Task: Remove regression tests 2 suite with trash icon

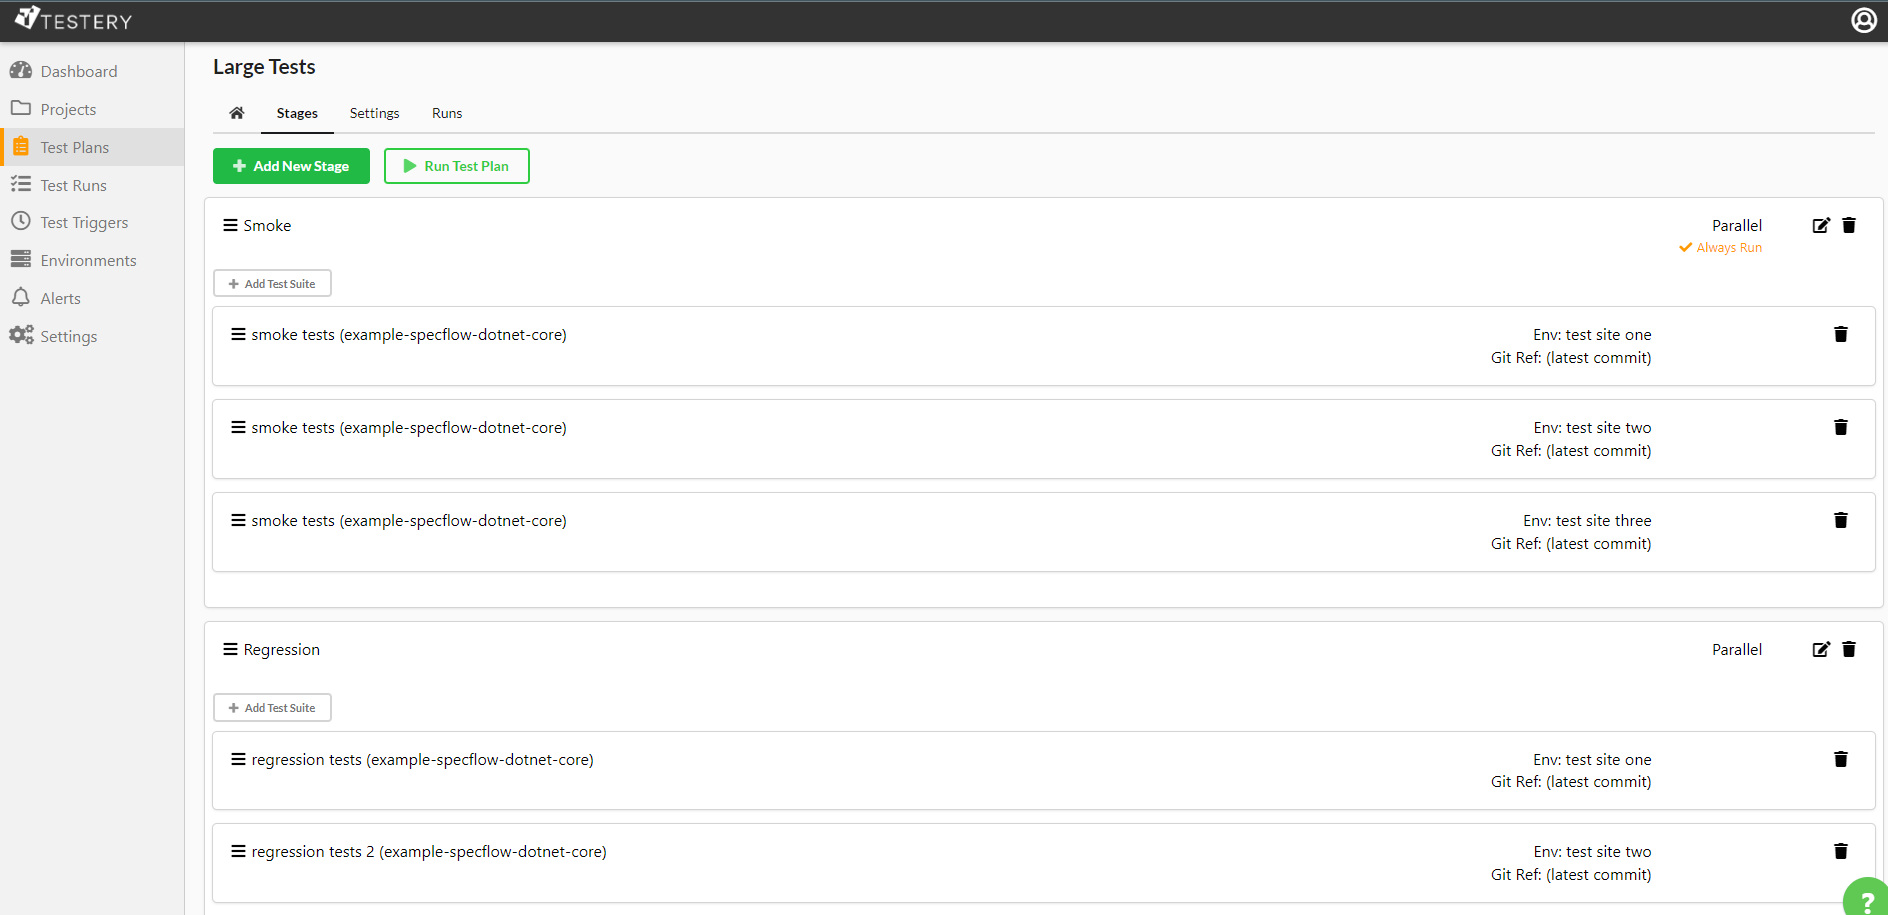Action: (1840, 850)
